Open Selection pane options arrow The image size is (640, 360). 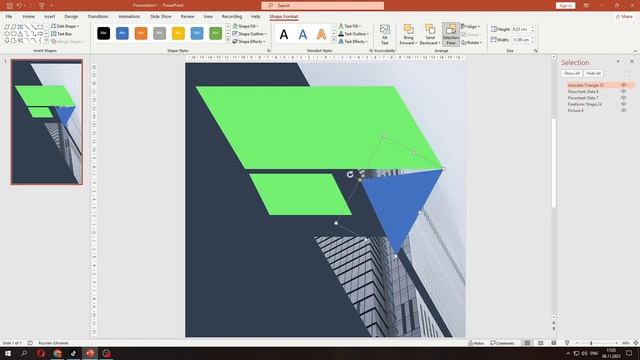618,62
